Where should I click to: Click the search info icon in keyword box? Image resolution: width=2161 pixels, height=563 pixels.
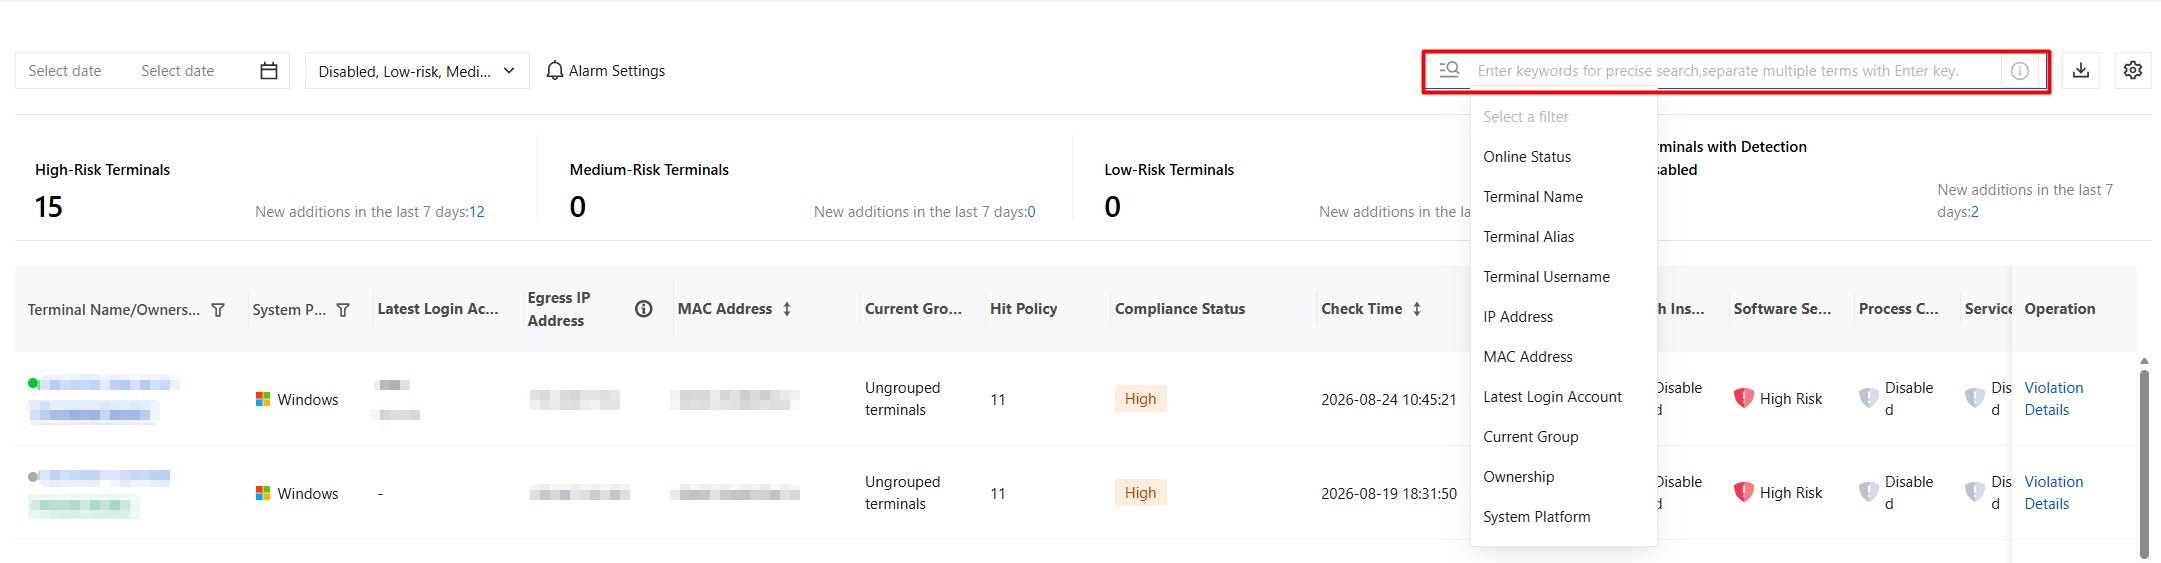(x=2020, y=71)
